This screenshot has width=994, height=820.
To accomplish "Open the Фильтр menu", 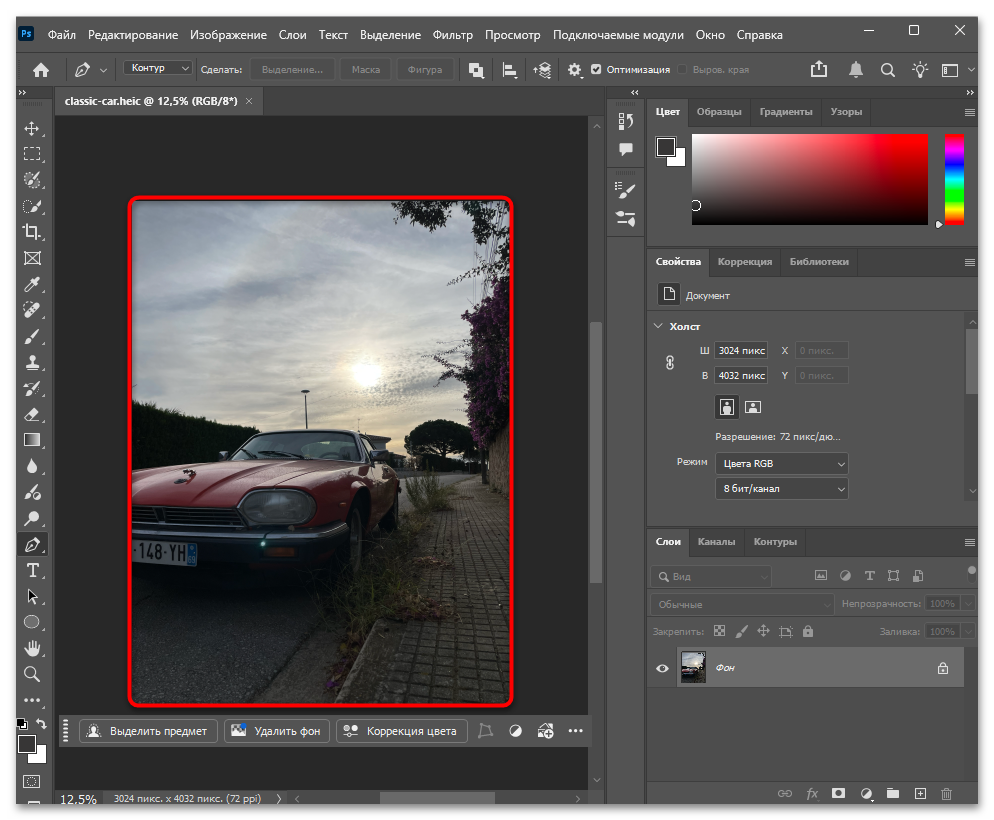I will (x=453, y=34).
